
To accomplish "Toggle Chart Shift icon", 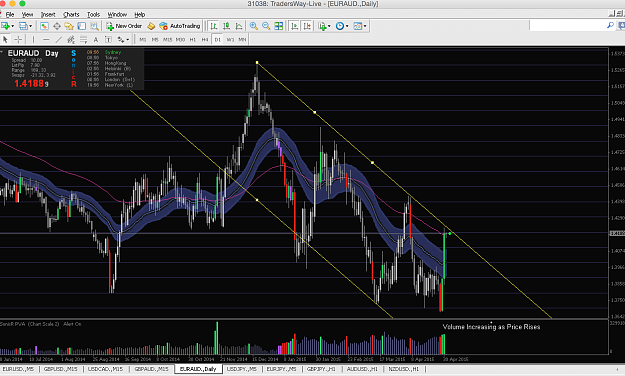I will pyautogui.click(x=307, y=26).
